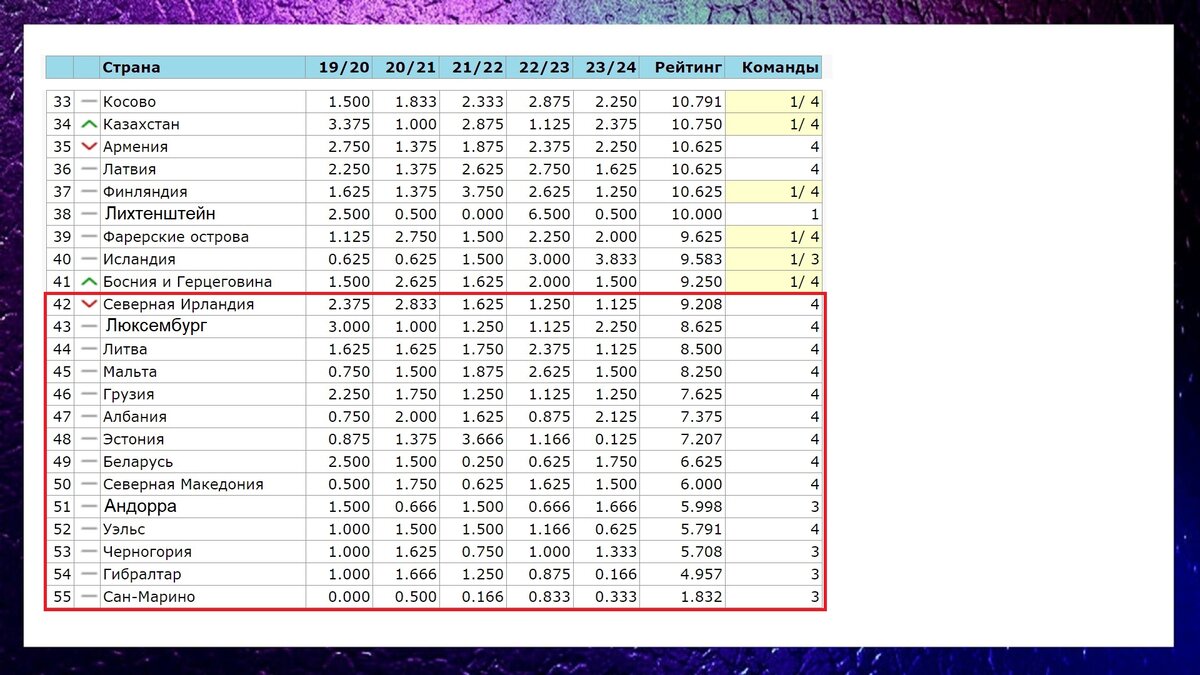
Task: Click the country name Андорра
Action: click(x=141, y=506)
